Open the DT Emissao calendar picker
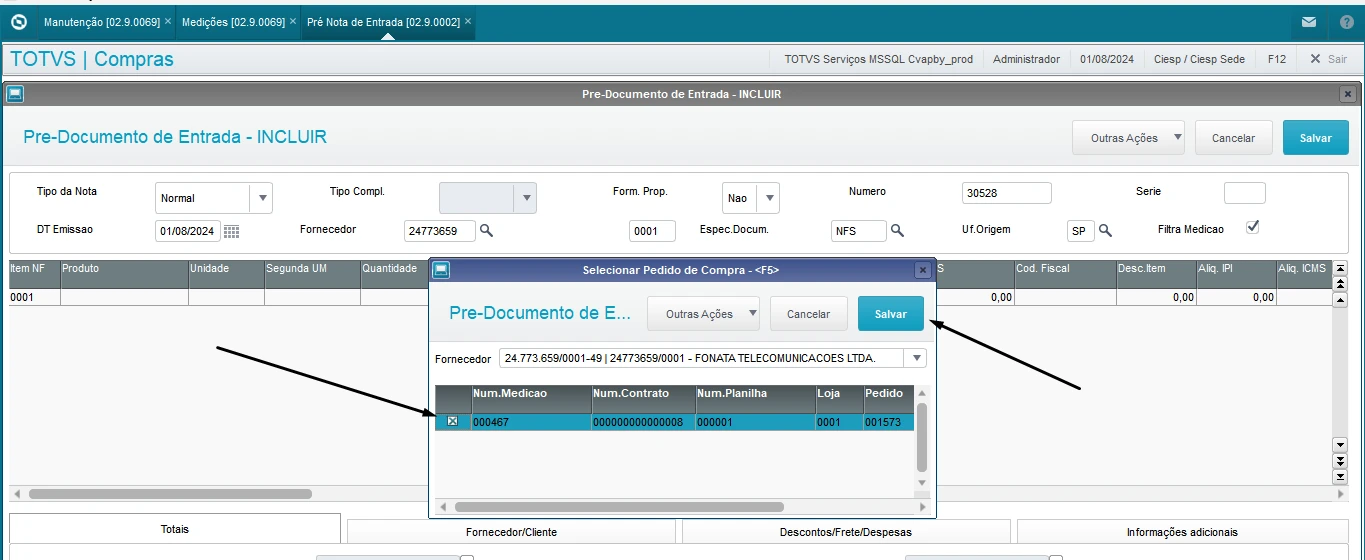1365x560 pixels. [x=231, y=231]
